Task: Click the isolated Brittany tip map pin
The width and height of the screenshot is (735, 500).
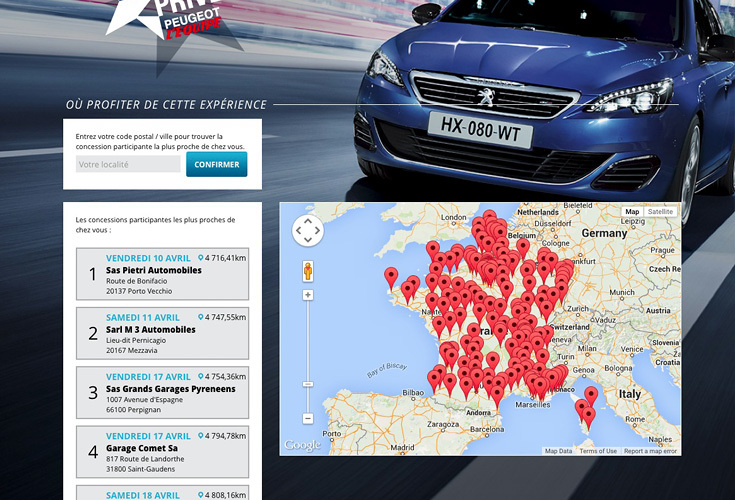Action: pos(391,278)
